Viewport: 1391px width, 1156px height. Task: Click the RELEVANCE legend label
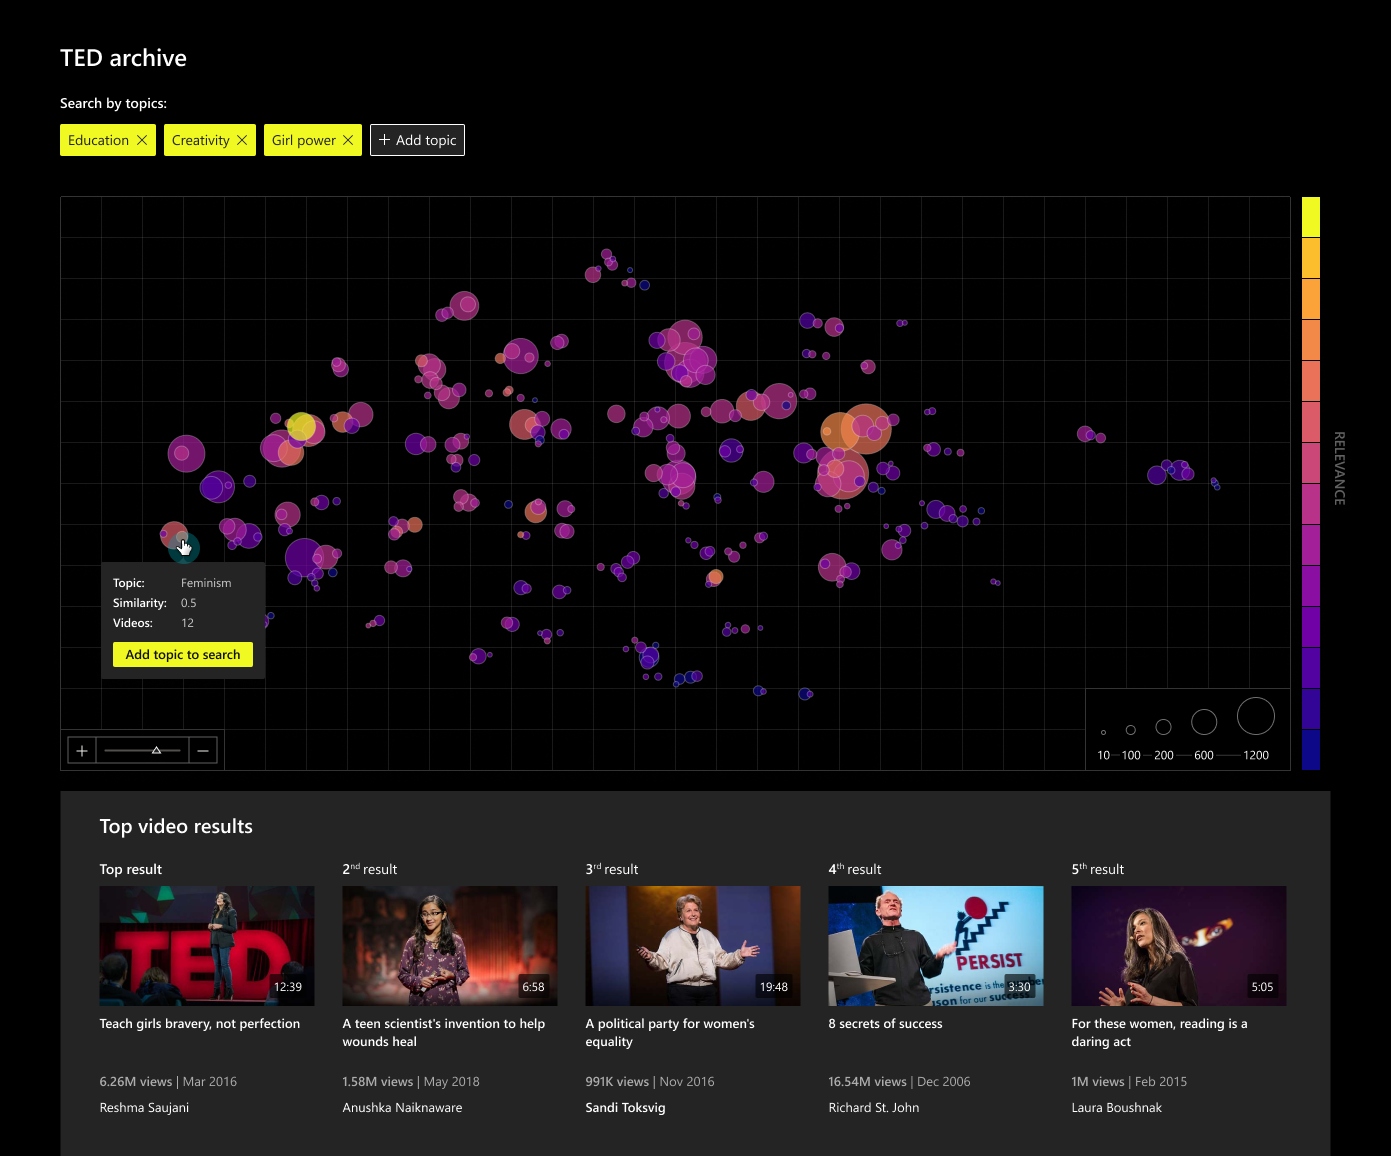(x=1340, y=468)
